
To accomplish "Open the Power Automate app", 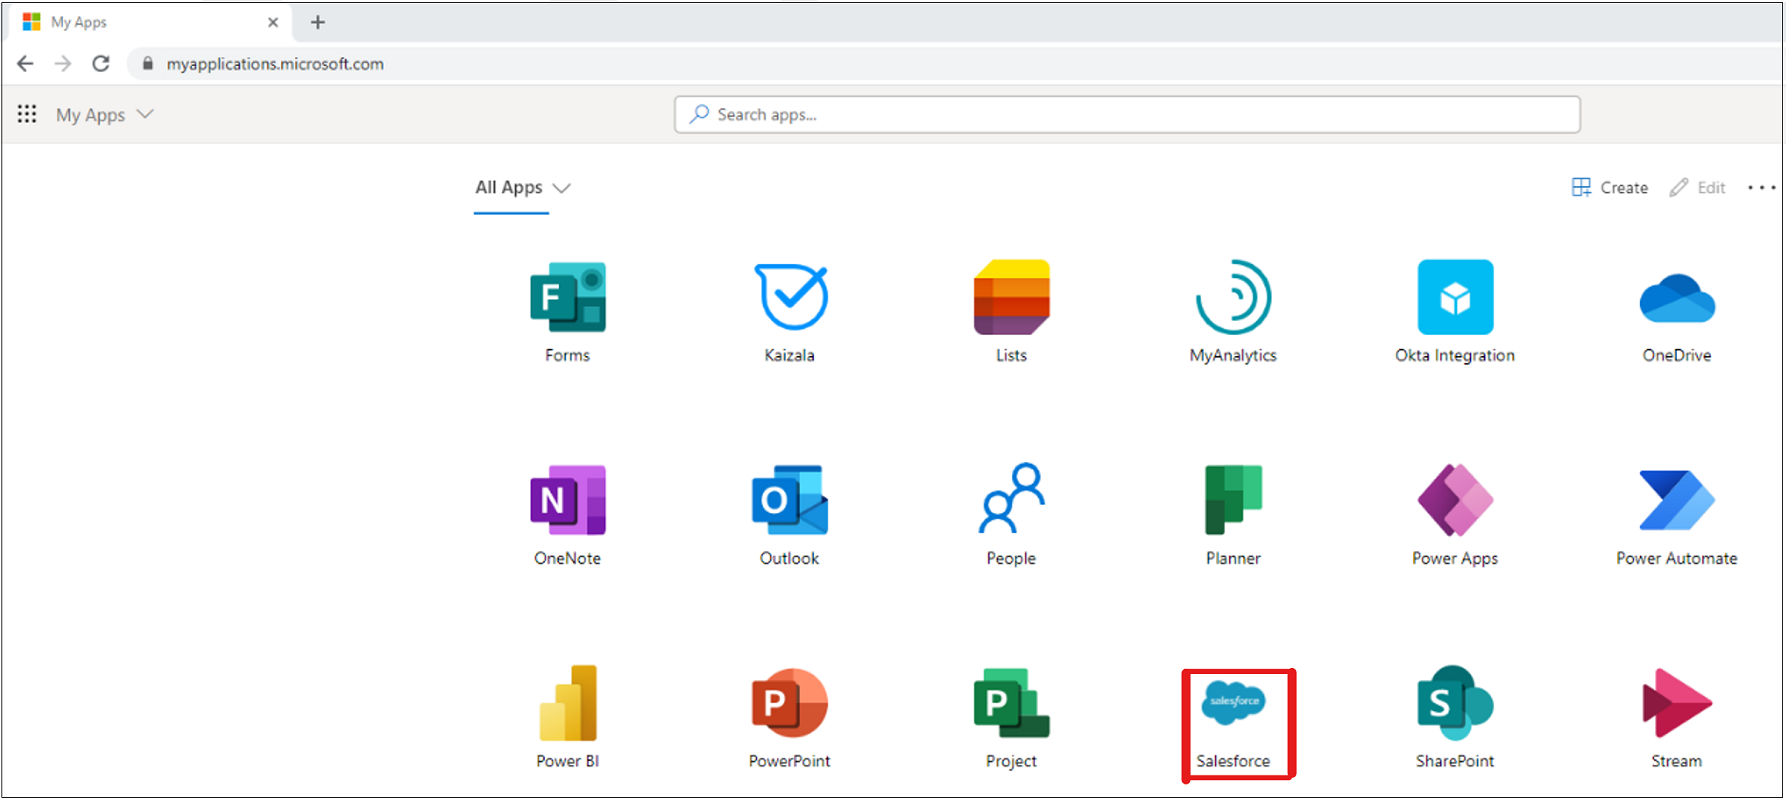I will [x=1677, y=500].
